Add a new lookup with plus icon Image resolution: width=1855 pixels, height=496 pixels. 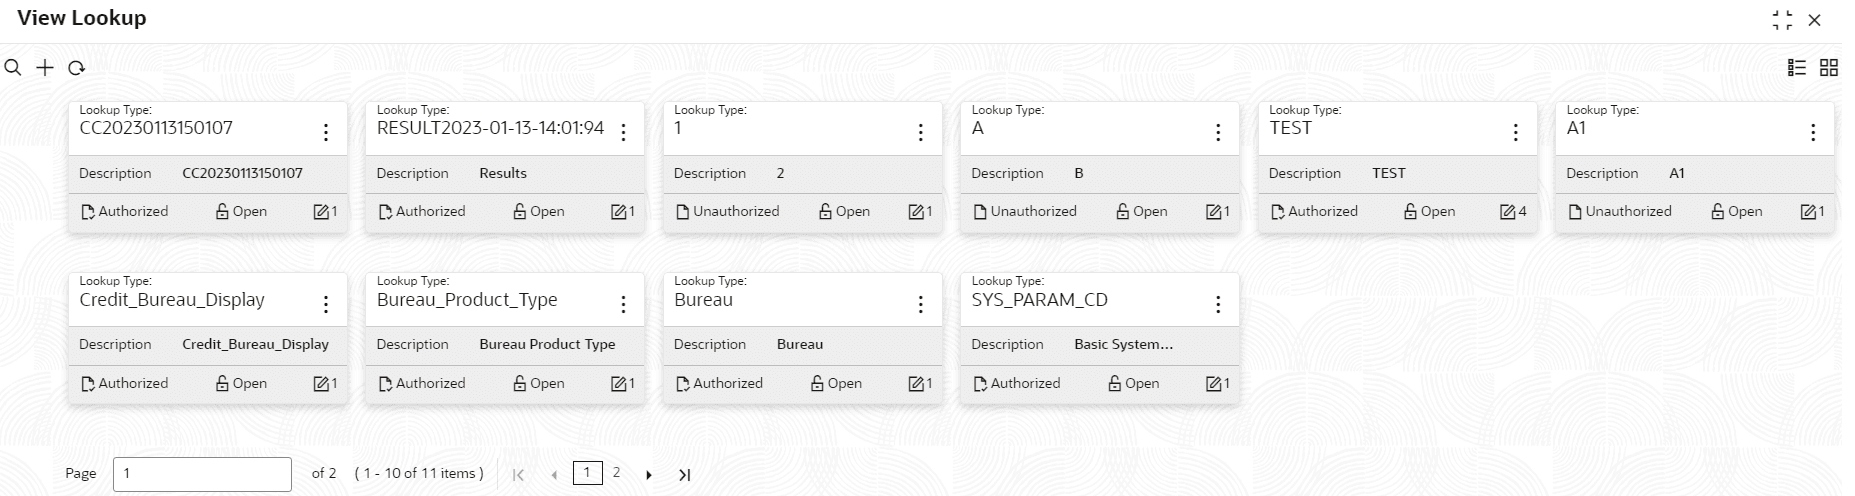pos(45,68)
